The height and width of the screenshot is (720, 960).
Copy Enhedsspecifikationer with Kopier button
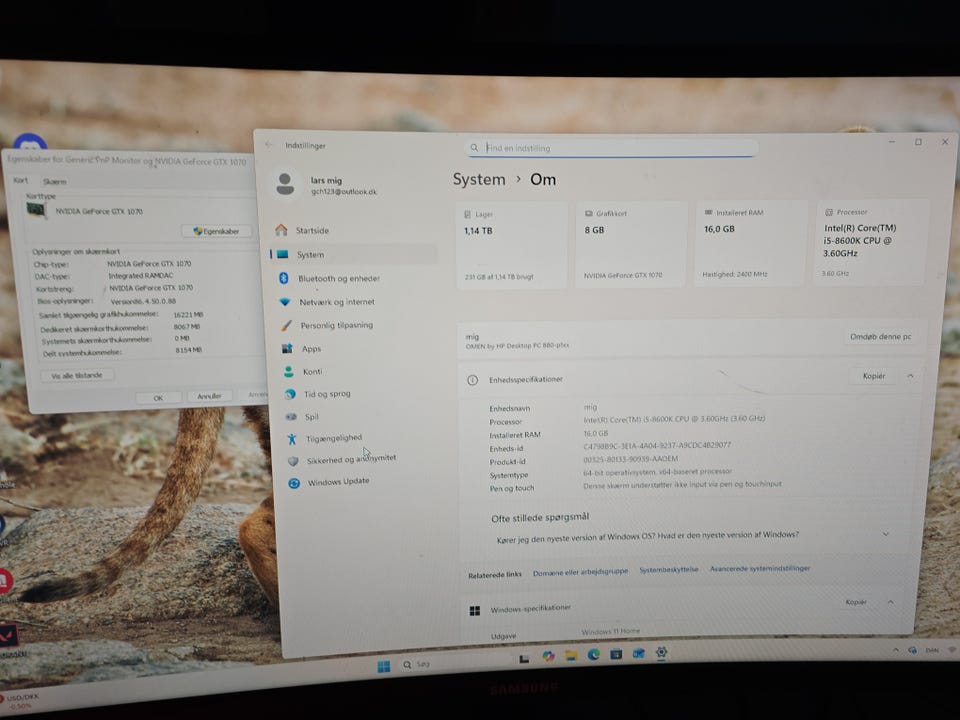[x=874, y=376]
